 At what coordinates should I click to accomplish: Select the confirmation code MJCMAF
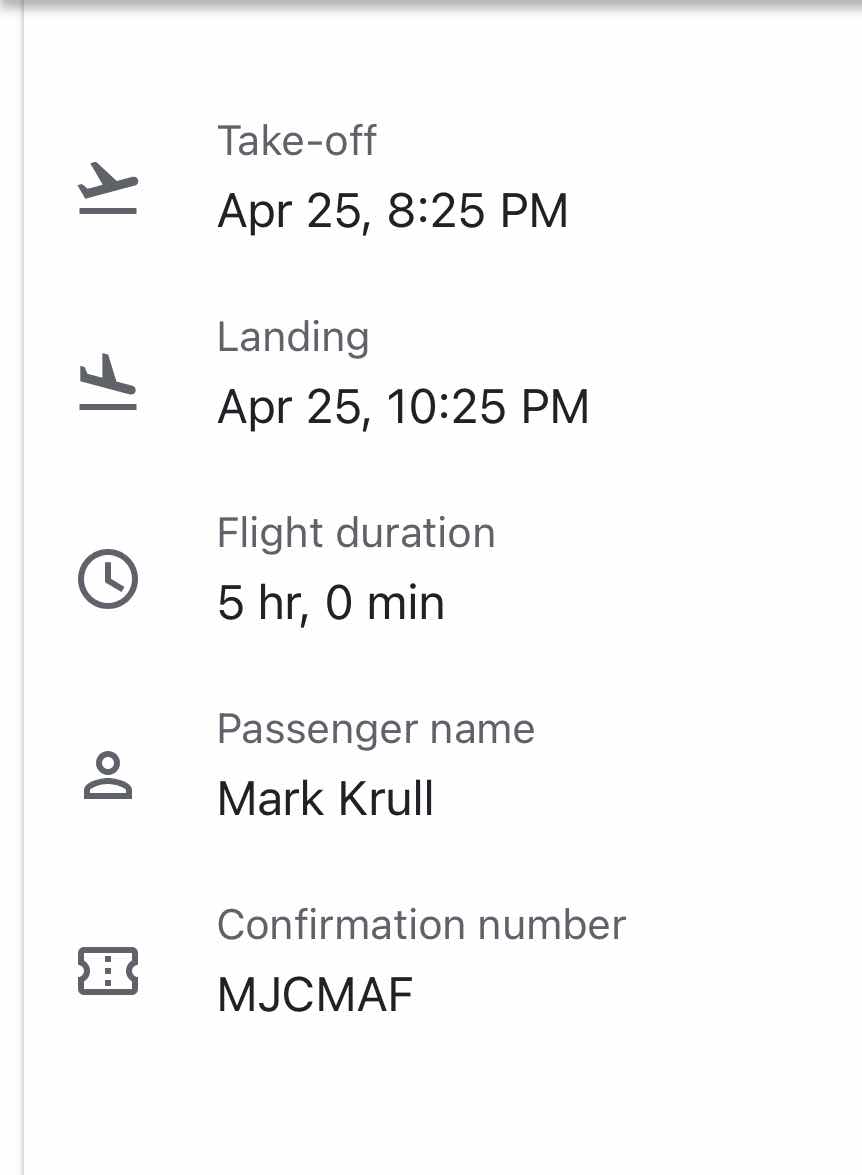pos(315,994)
